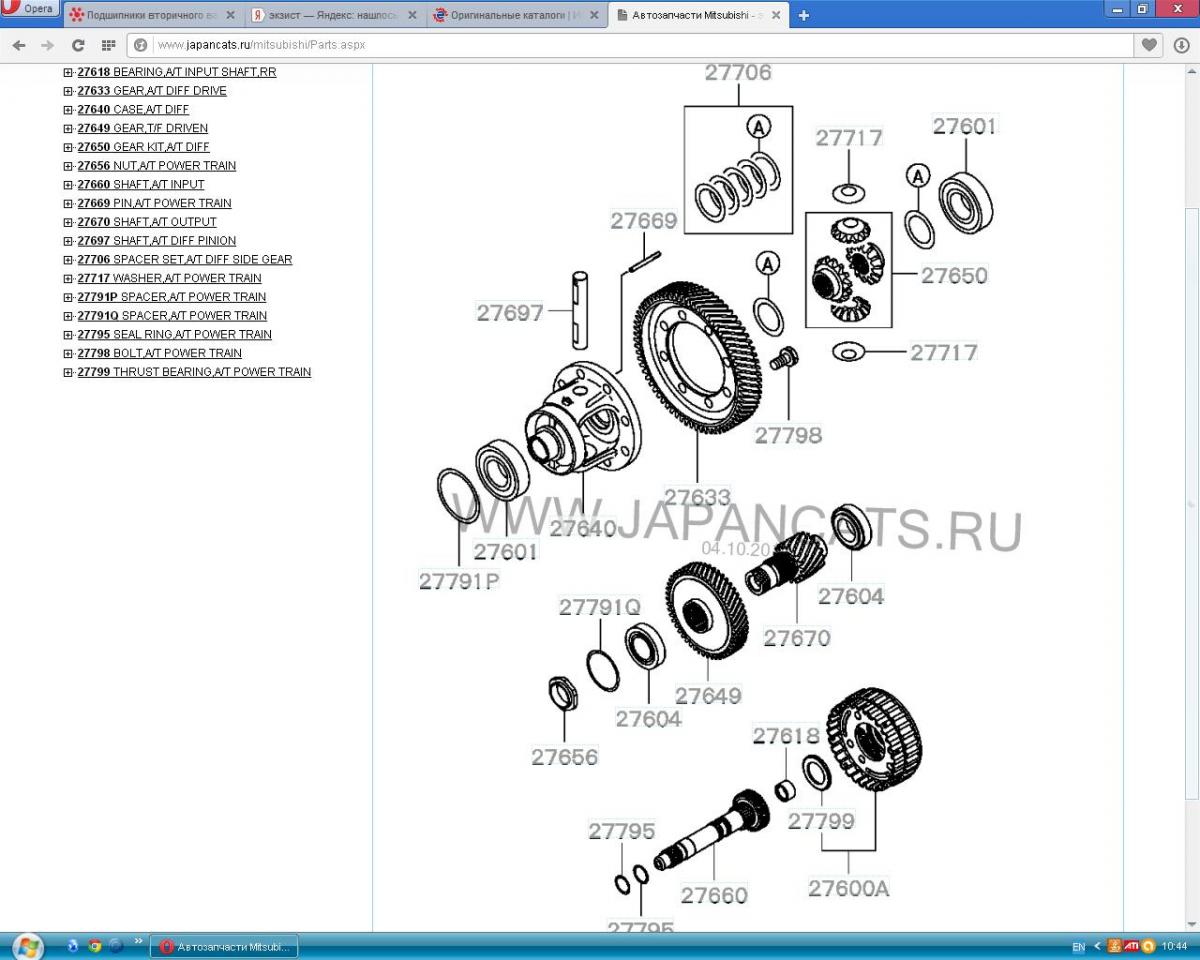Click the 27649 driven gear label
The height and width of the screenshot is (960, 1200).
(x=708, y=695)
